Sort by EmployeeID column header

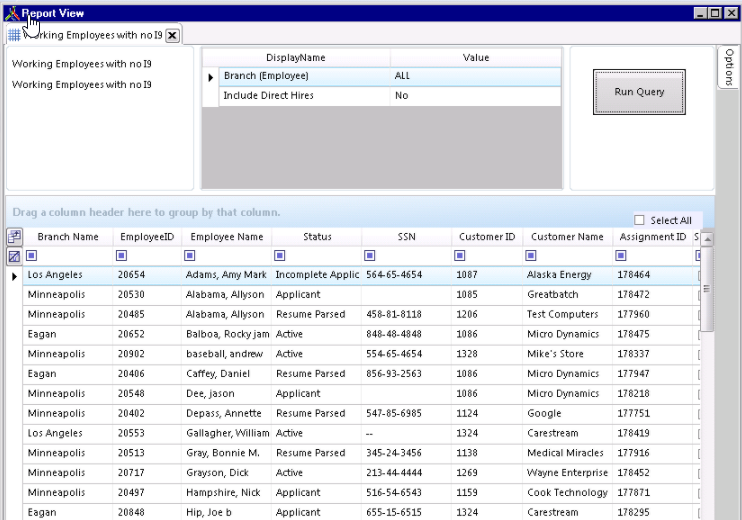click(147, 237)
